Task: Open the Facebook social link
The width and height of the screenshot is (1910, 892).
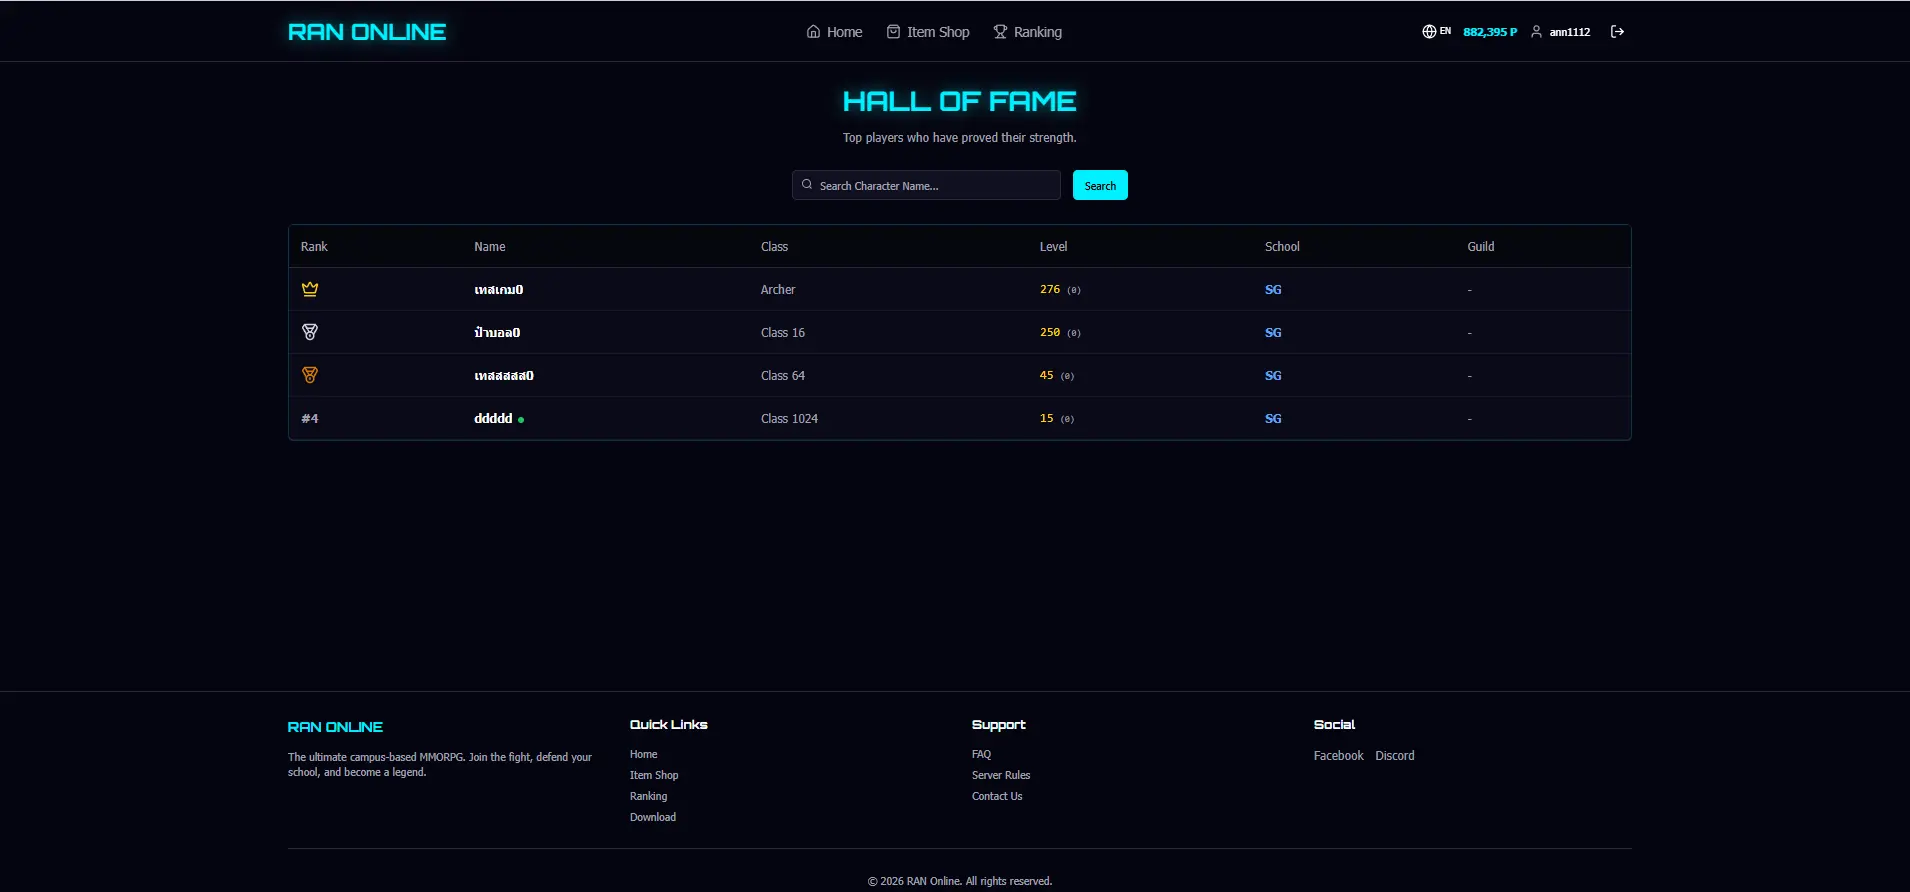Action: (1338, 756)
